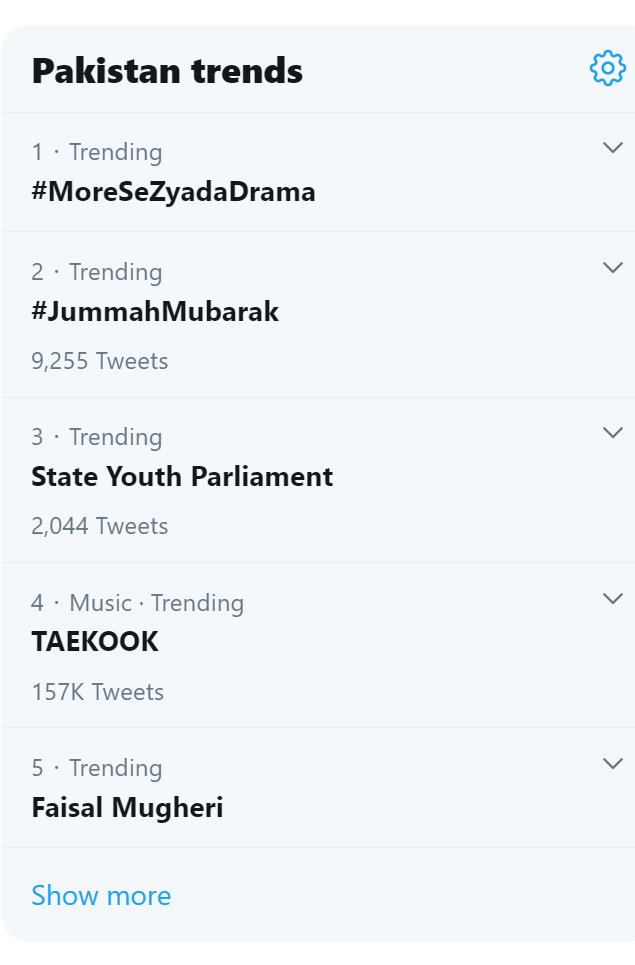
Task: Open the #MoreSeZyadaDrama hashtag trend
Action: 174,191
